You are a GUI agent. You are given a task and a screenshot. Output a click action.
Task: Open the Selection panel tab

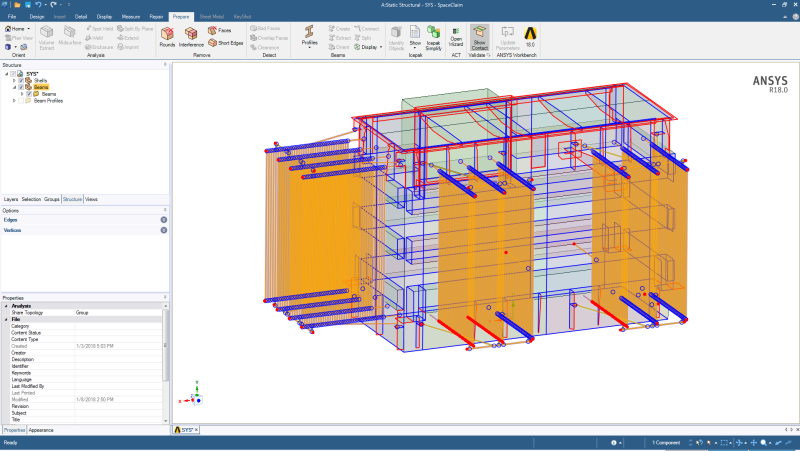(x=31, y=199)
